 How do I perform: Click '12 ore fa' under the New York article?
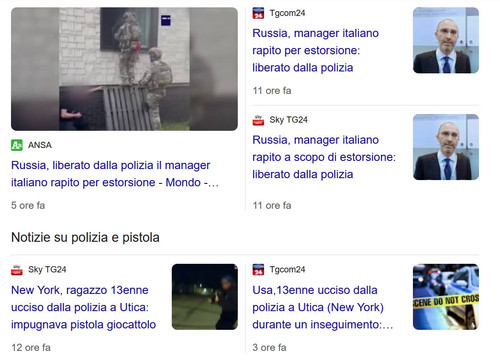click(31, 347)
